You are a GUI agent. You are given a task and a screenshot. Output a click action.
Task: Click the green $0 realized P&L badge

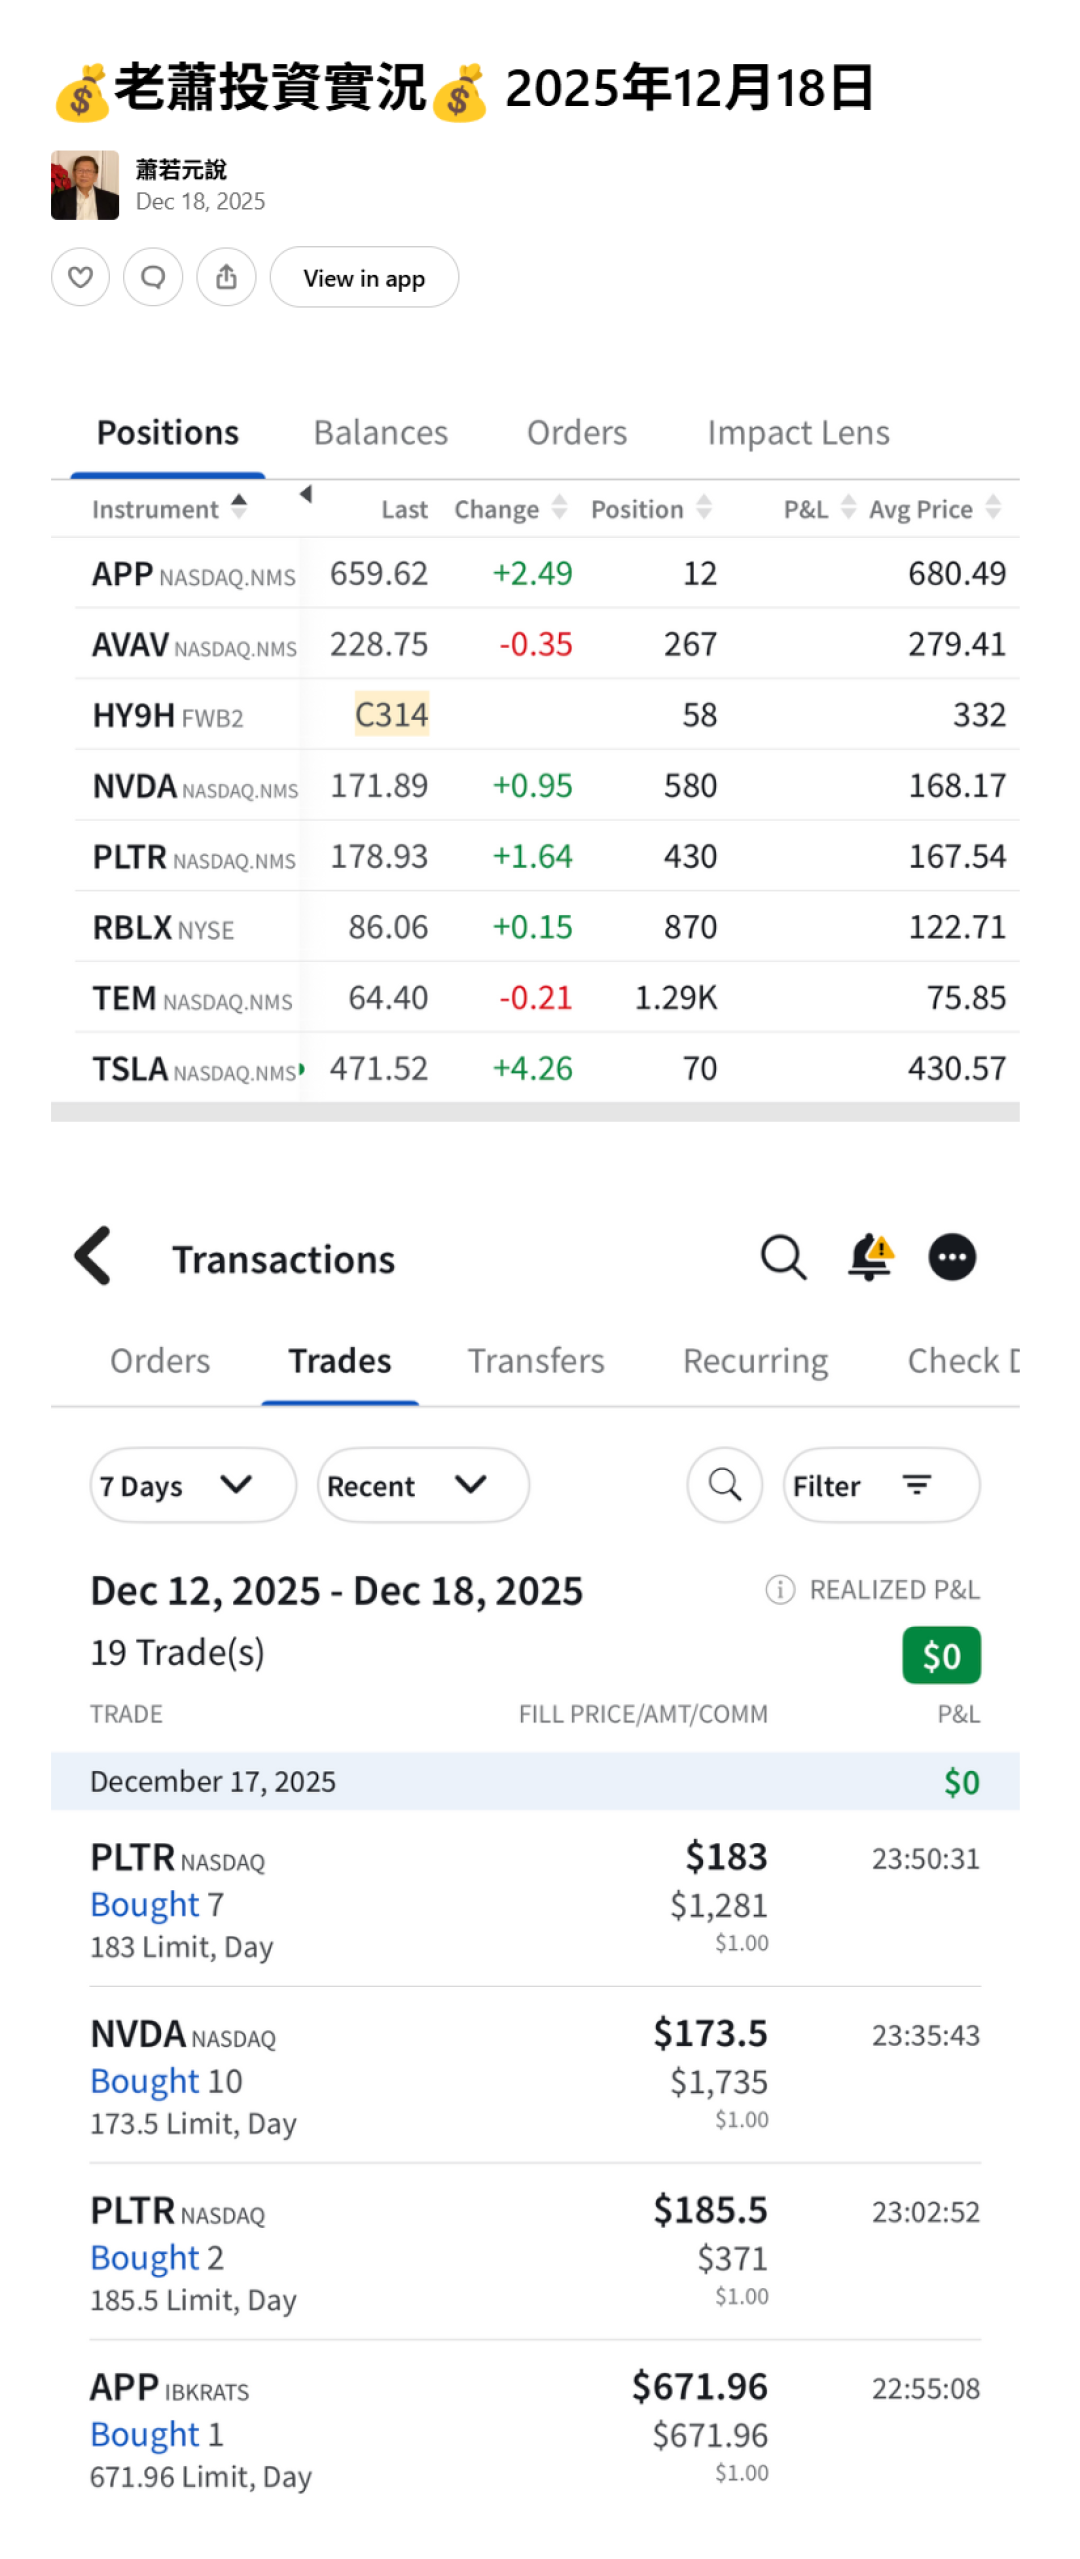tap(940, 1655)
